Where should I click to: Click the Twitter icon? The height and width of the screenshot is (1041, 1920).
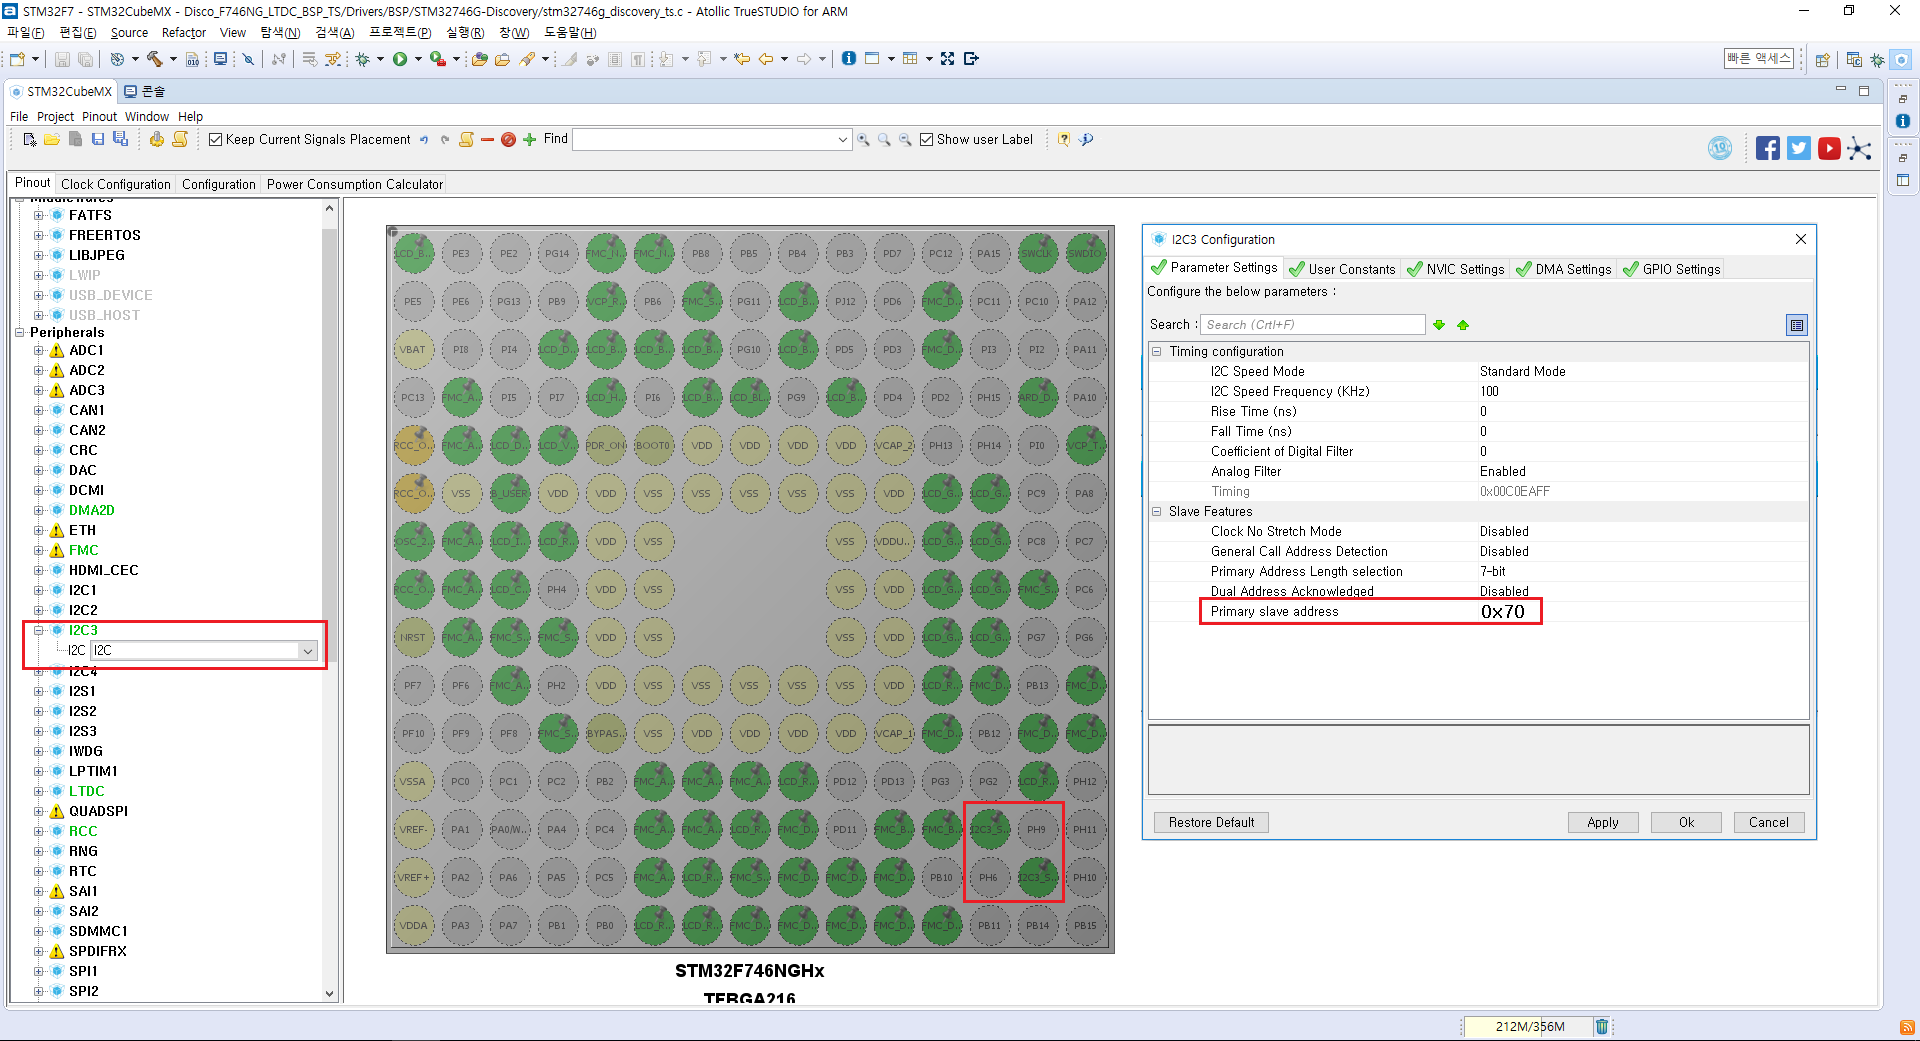coord(1798,149)
